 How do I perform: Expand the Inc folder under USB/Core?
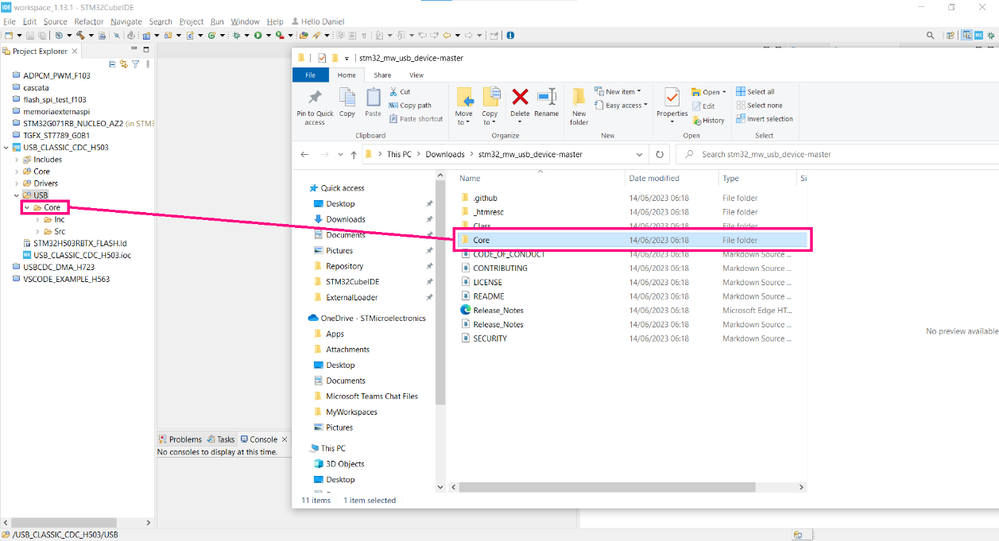point(38,220)
